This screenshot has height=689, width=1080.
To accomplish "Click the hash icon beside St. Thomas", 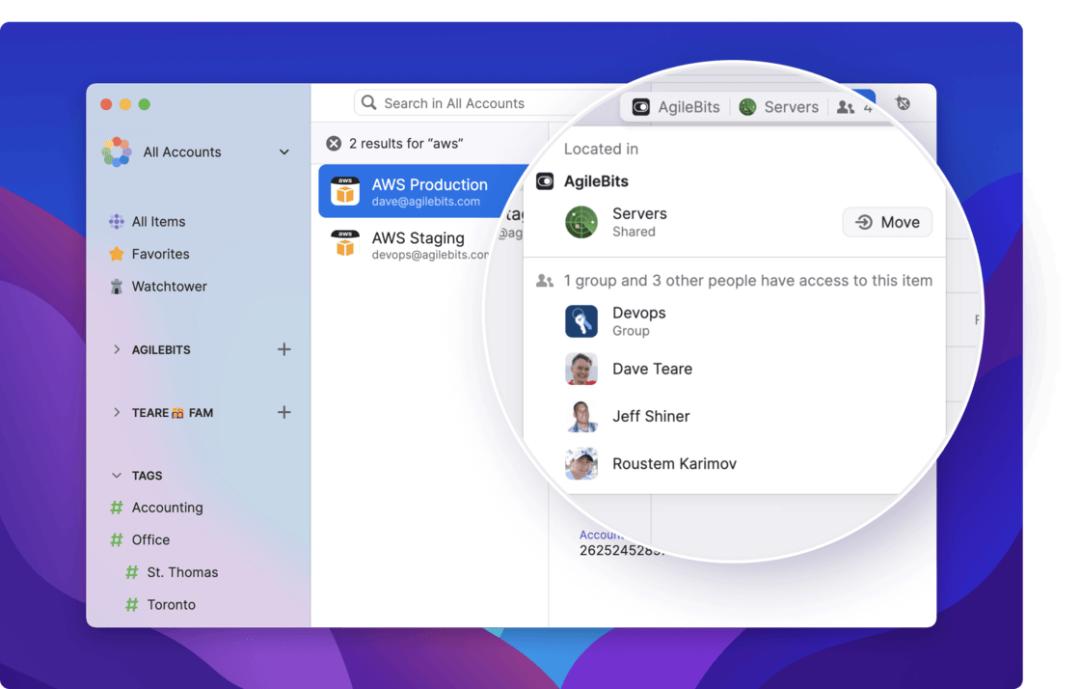I will pyautogui.click(x=132, y=573).
